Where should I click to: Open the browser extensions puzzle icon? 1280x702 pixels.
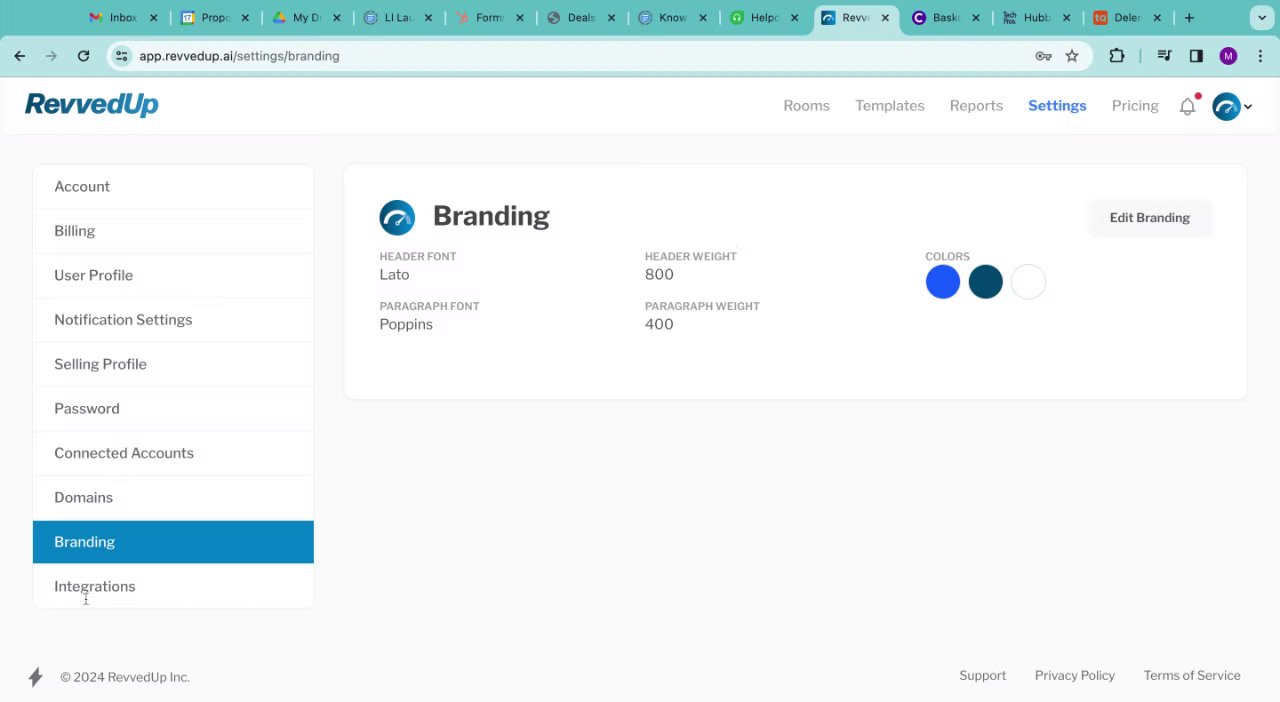[1117, 56]
